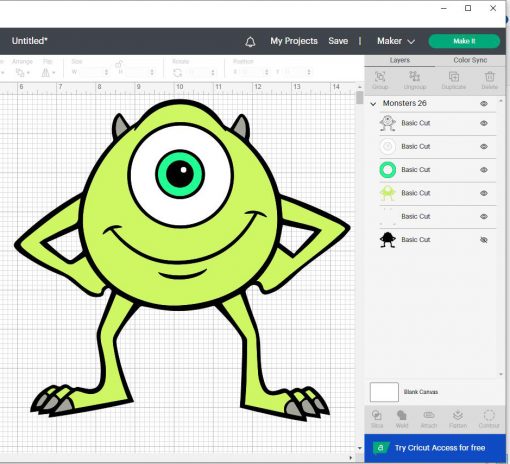
Task: Click the monster's green iris on canvas
Action: click(x=180, y=174)
